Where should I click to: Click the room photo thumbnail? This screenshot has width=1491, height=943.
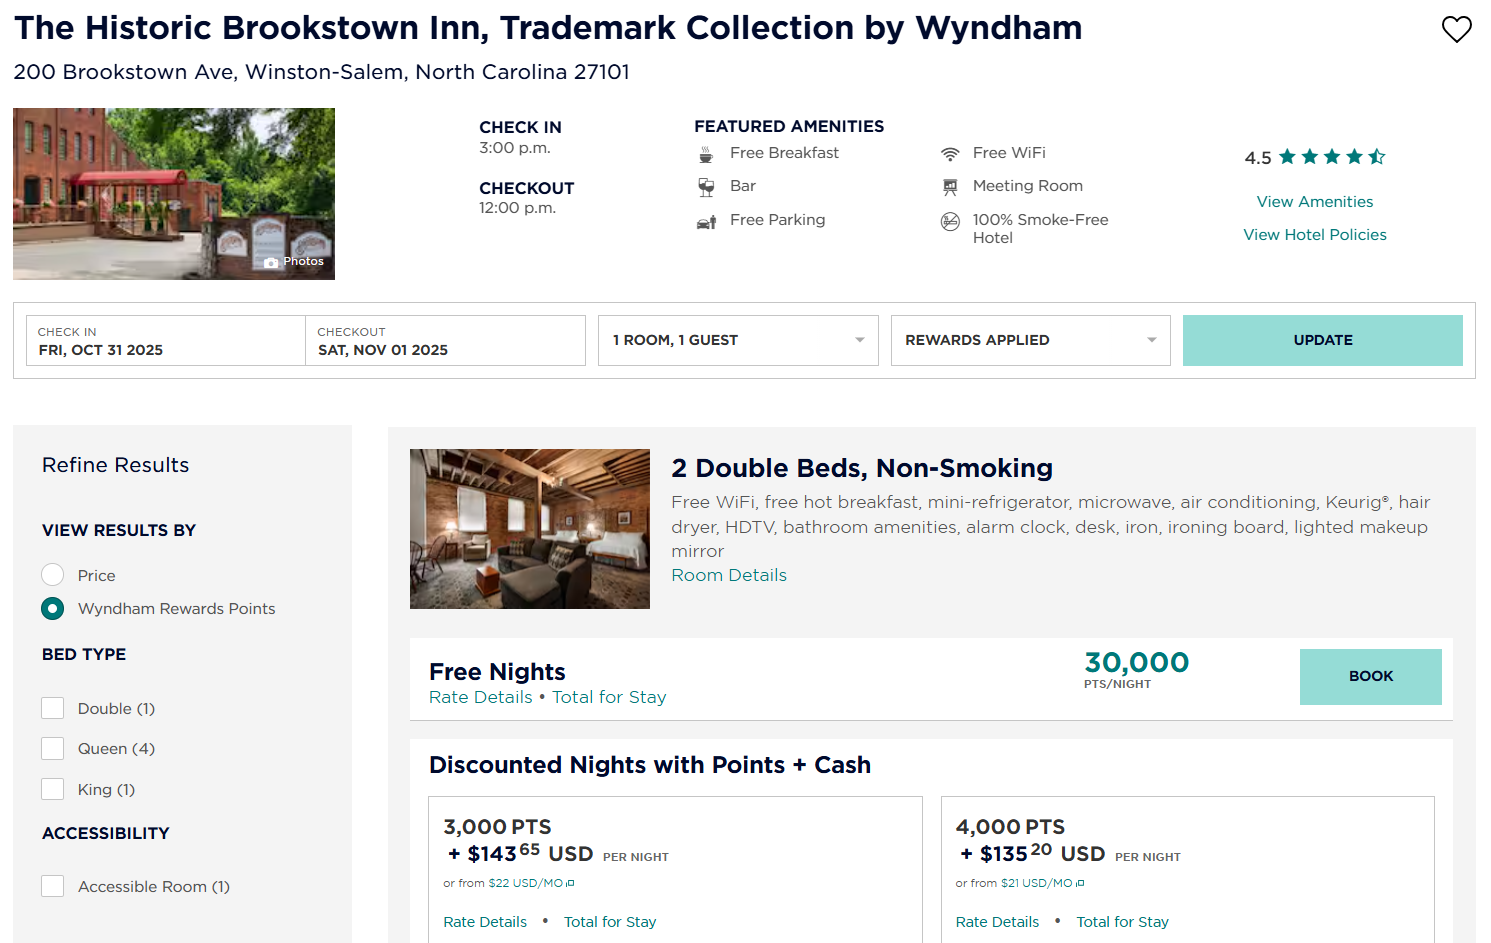(530, 529)
